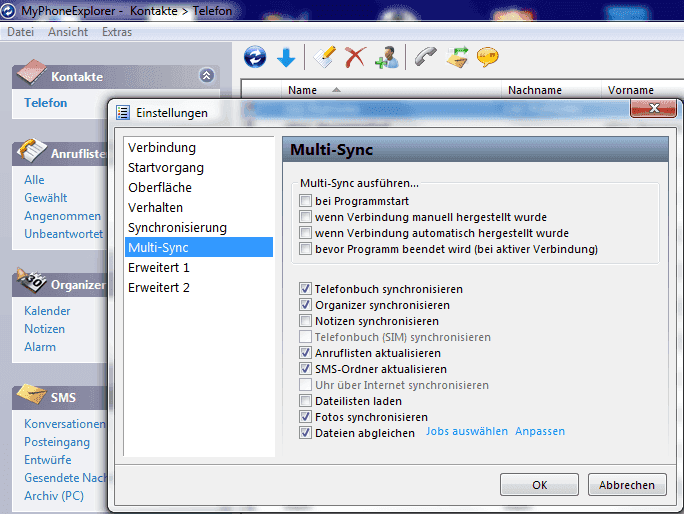Check 'bevor Programm beendet wird'
Image resolution: width=684 pixels, height=514 pixels.
(305, 249)
